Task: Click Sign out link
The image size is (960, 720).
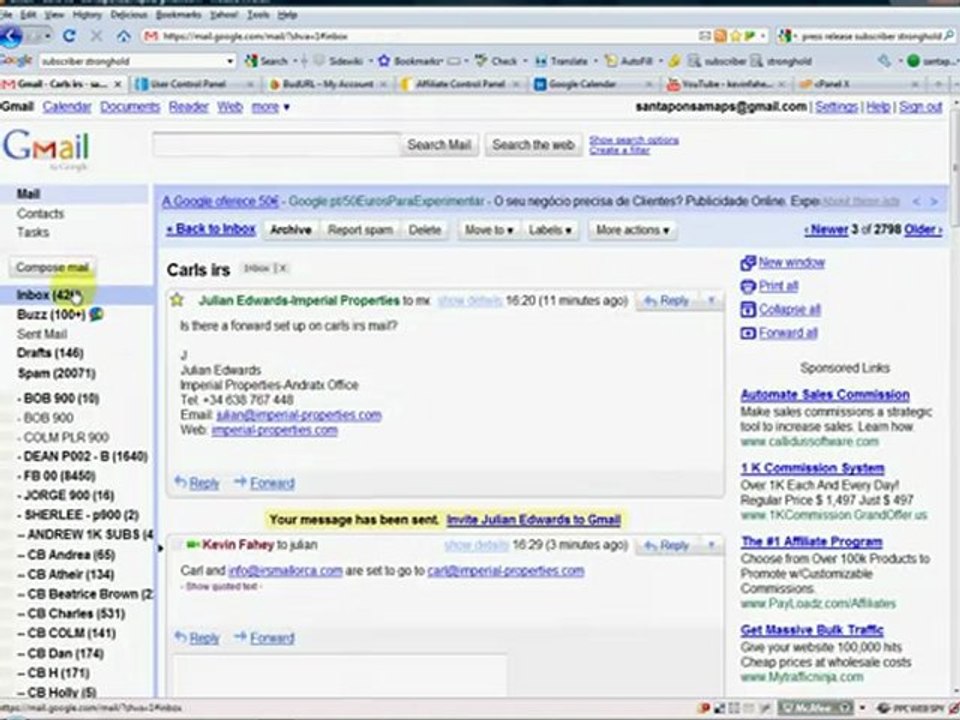Action: coord(920,107)
